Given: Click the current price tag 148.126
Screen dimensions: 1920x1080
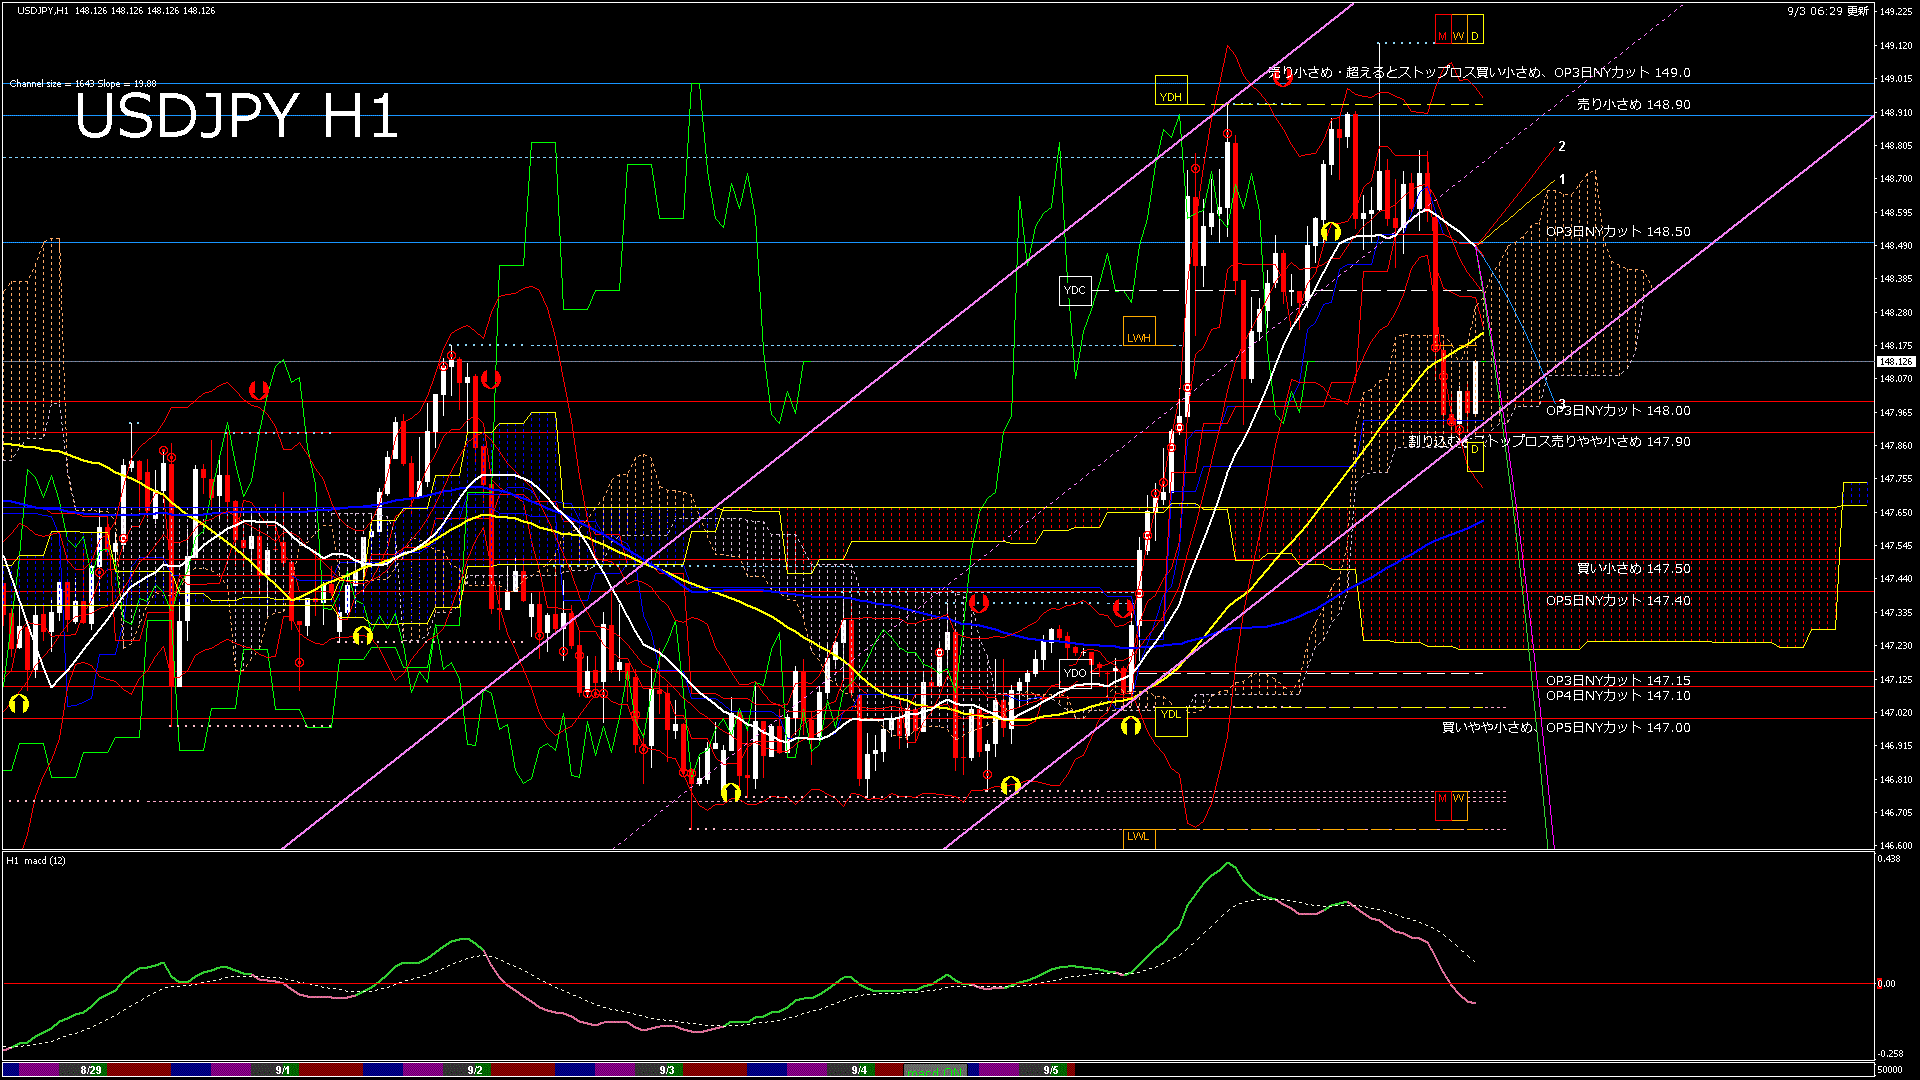Looking at the screenshot, I should pyautogui.click(x=1896, y=362).
